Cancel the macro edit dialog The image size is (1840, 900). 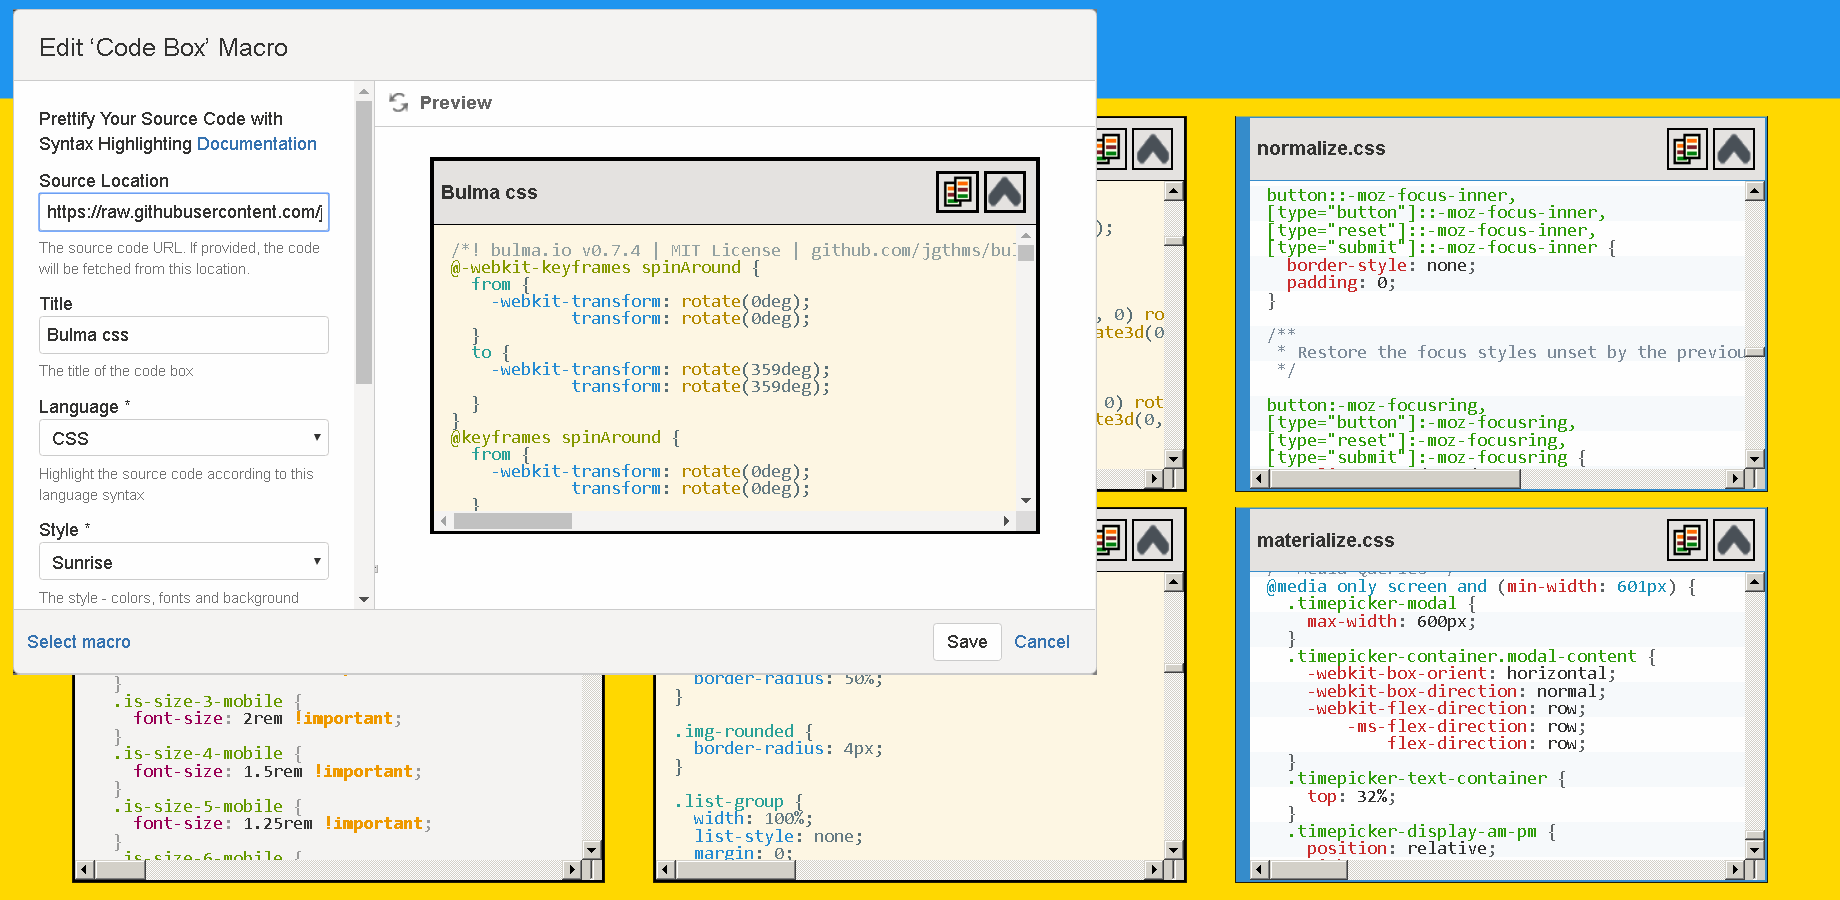coord(1041,642)
